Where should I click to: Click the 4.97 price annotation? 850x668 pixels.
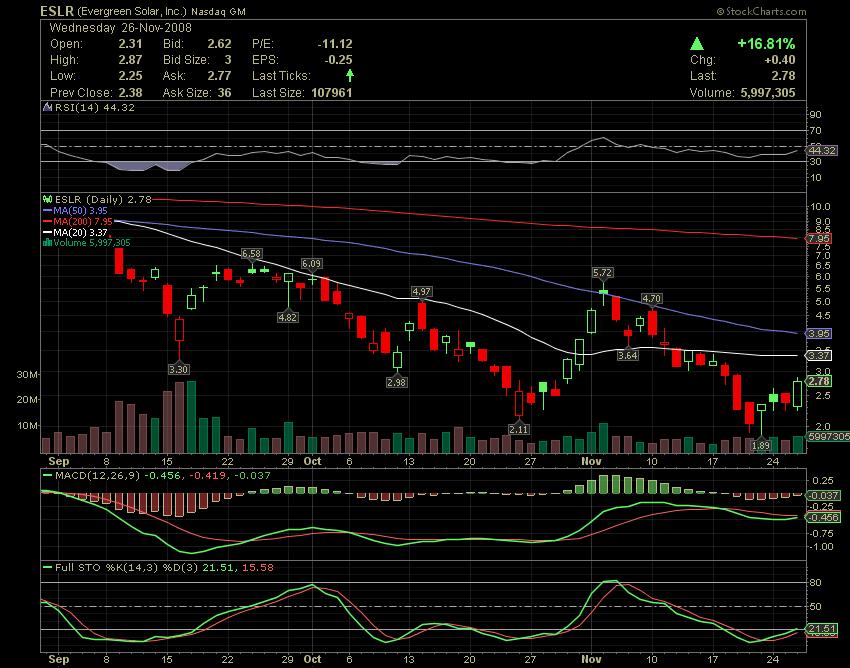[422, 291]
